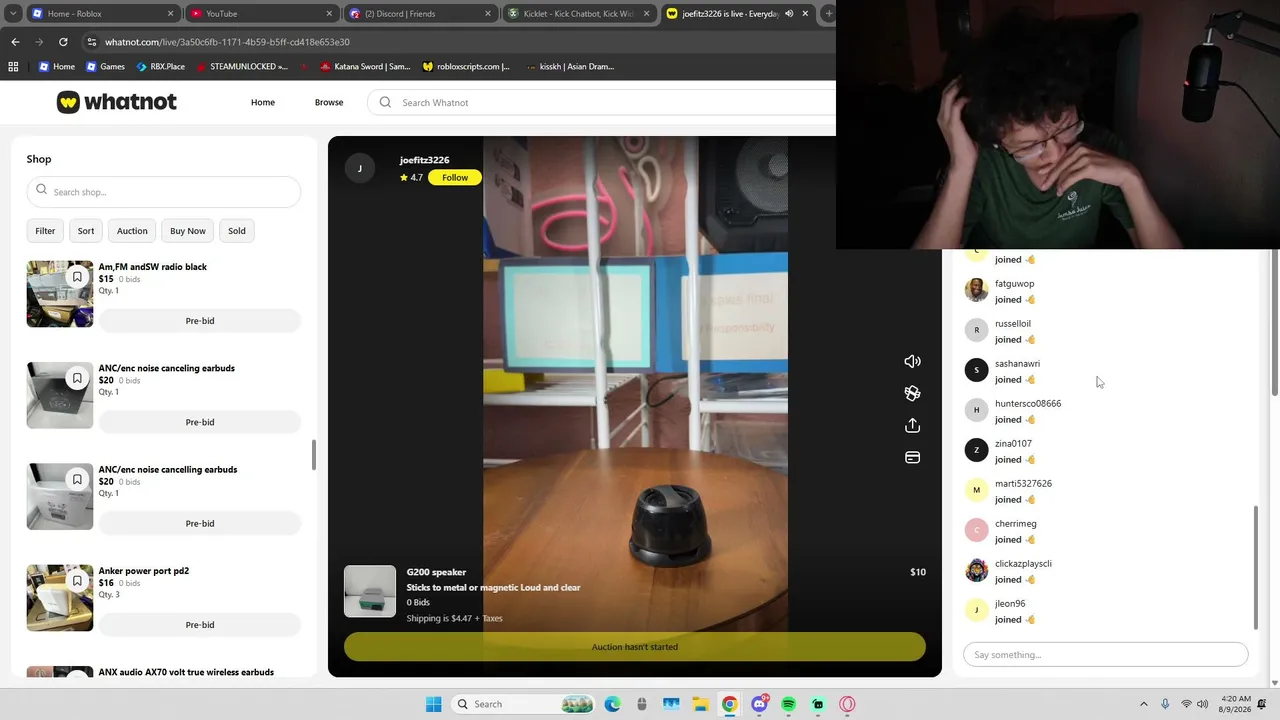The height and width of the screenshot is (720, 1280).
Task: Switch to the Discord Friends tab
Action: tap(419, 14)
